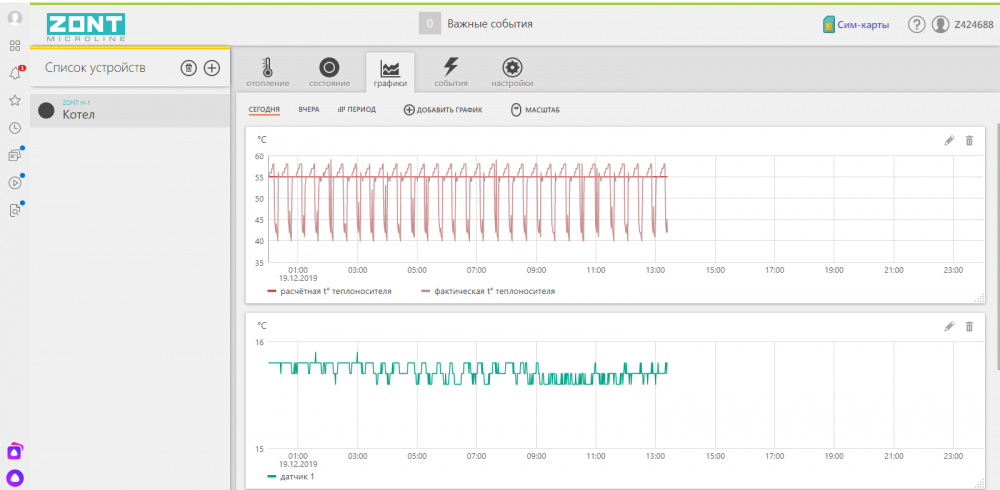Add a new device with plus icon
The image size is (1000, 490).
point(212,68)
